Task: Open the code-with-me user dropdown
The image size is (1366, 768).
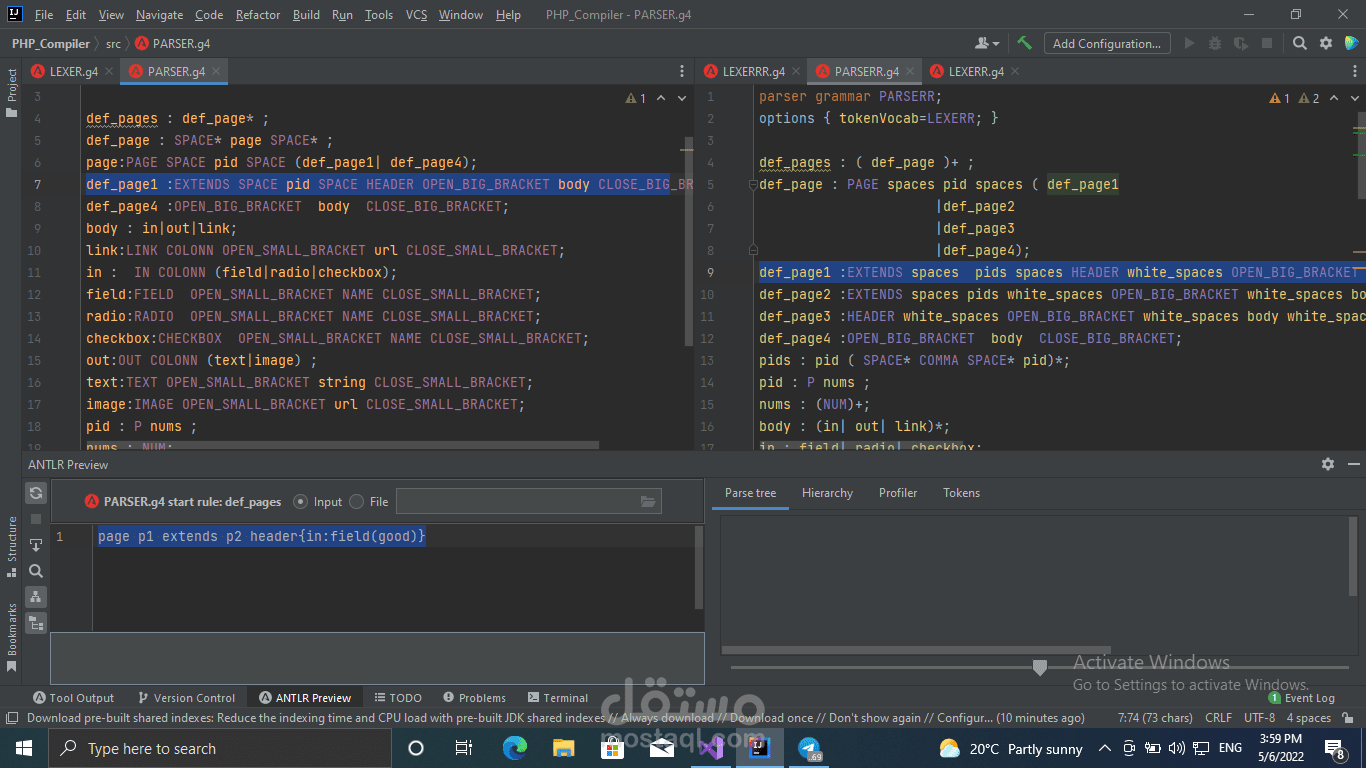Action: pyautogui.click(x=987, y=43)
